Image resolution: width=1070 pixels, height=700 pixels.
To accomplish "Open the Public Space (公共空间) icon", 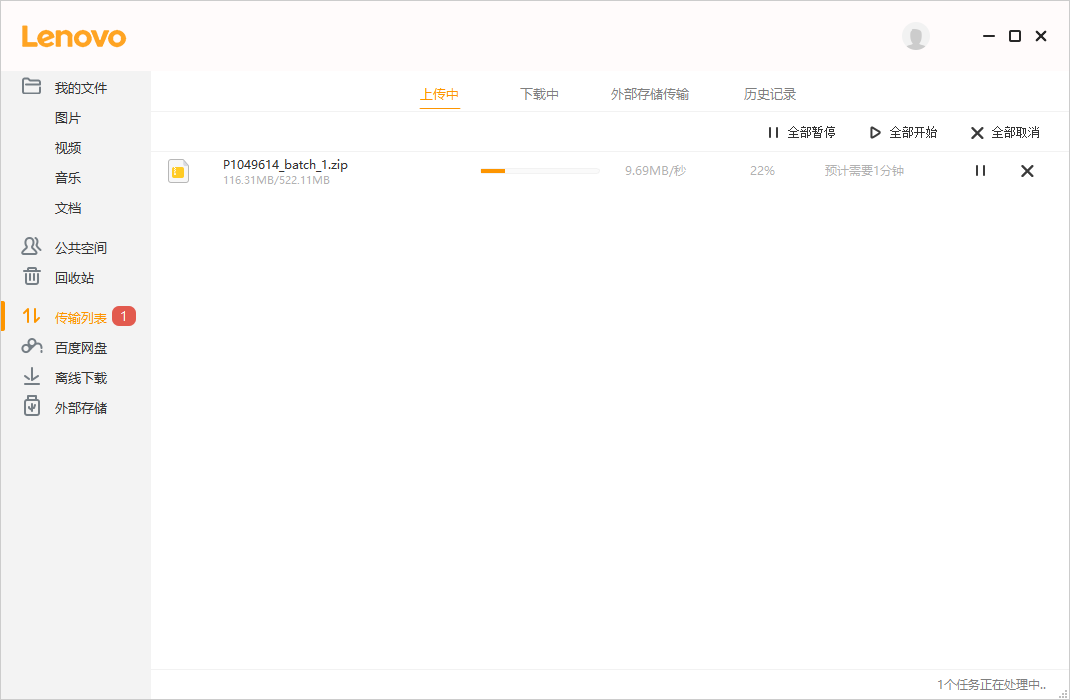I will (x=32, y=247).
